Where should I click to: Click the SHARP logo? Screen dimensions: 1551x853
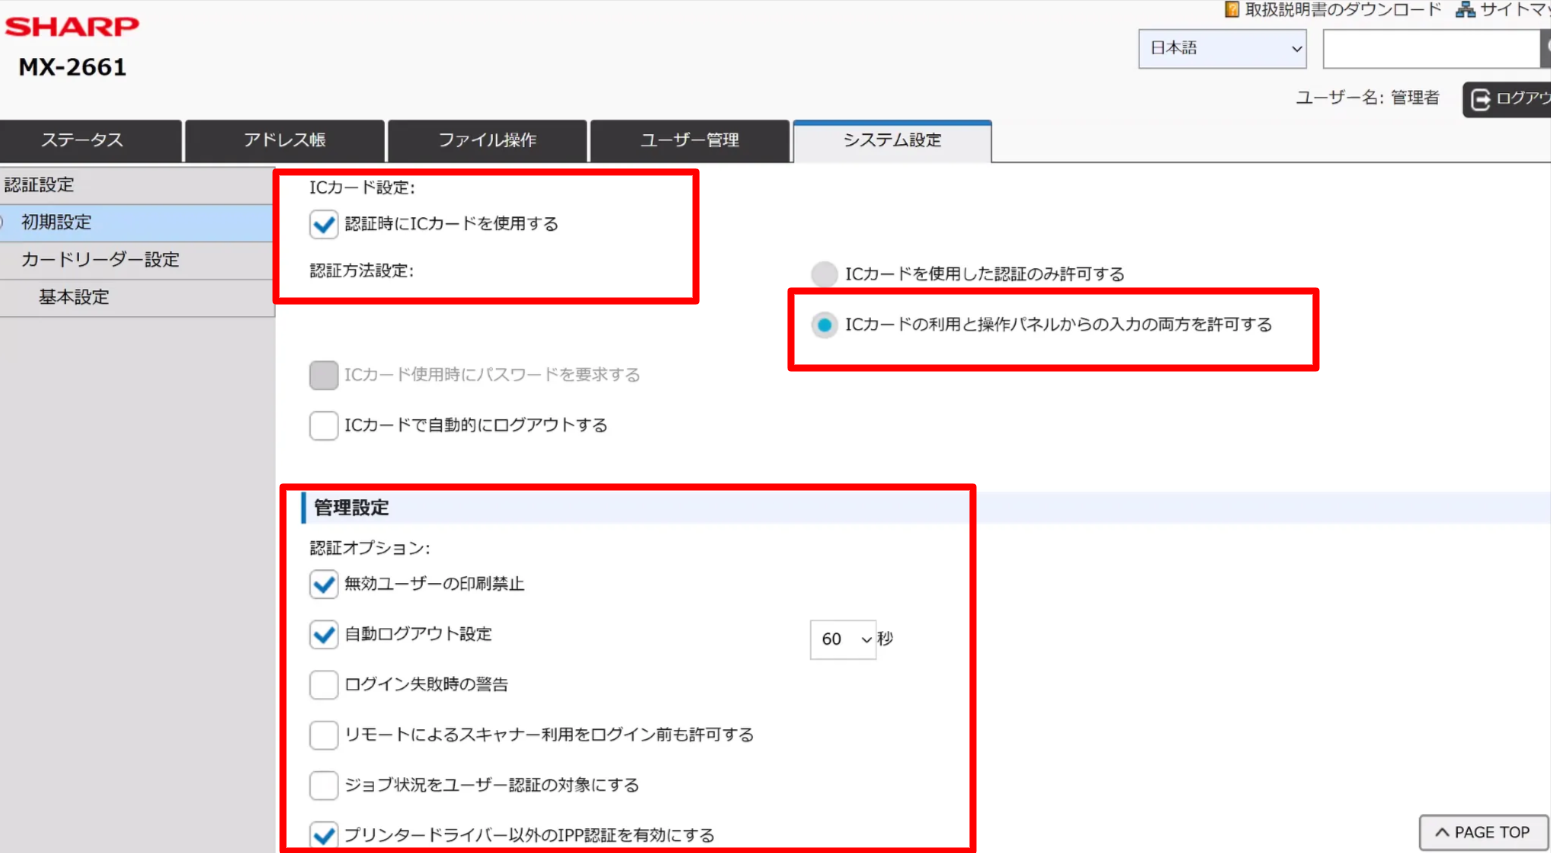coord(72,26)
